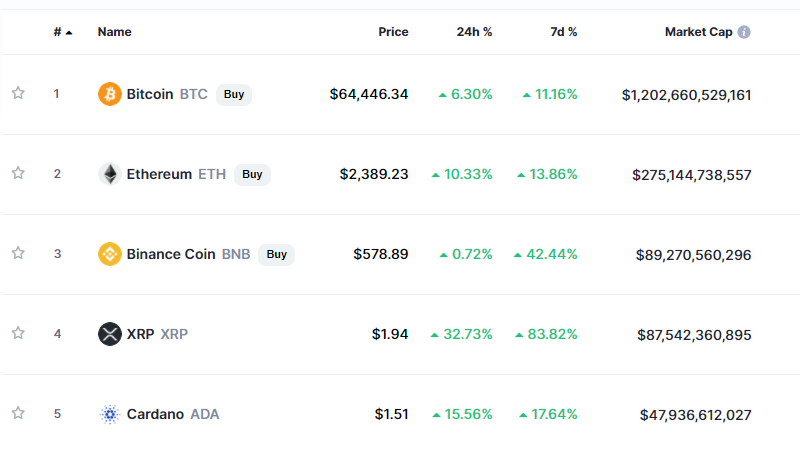Click the Binance Coin logo icon
The height and width of the screenshot is (451, 800).
point(109,254)
